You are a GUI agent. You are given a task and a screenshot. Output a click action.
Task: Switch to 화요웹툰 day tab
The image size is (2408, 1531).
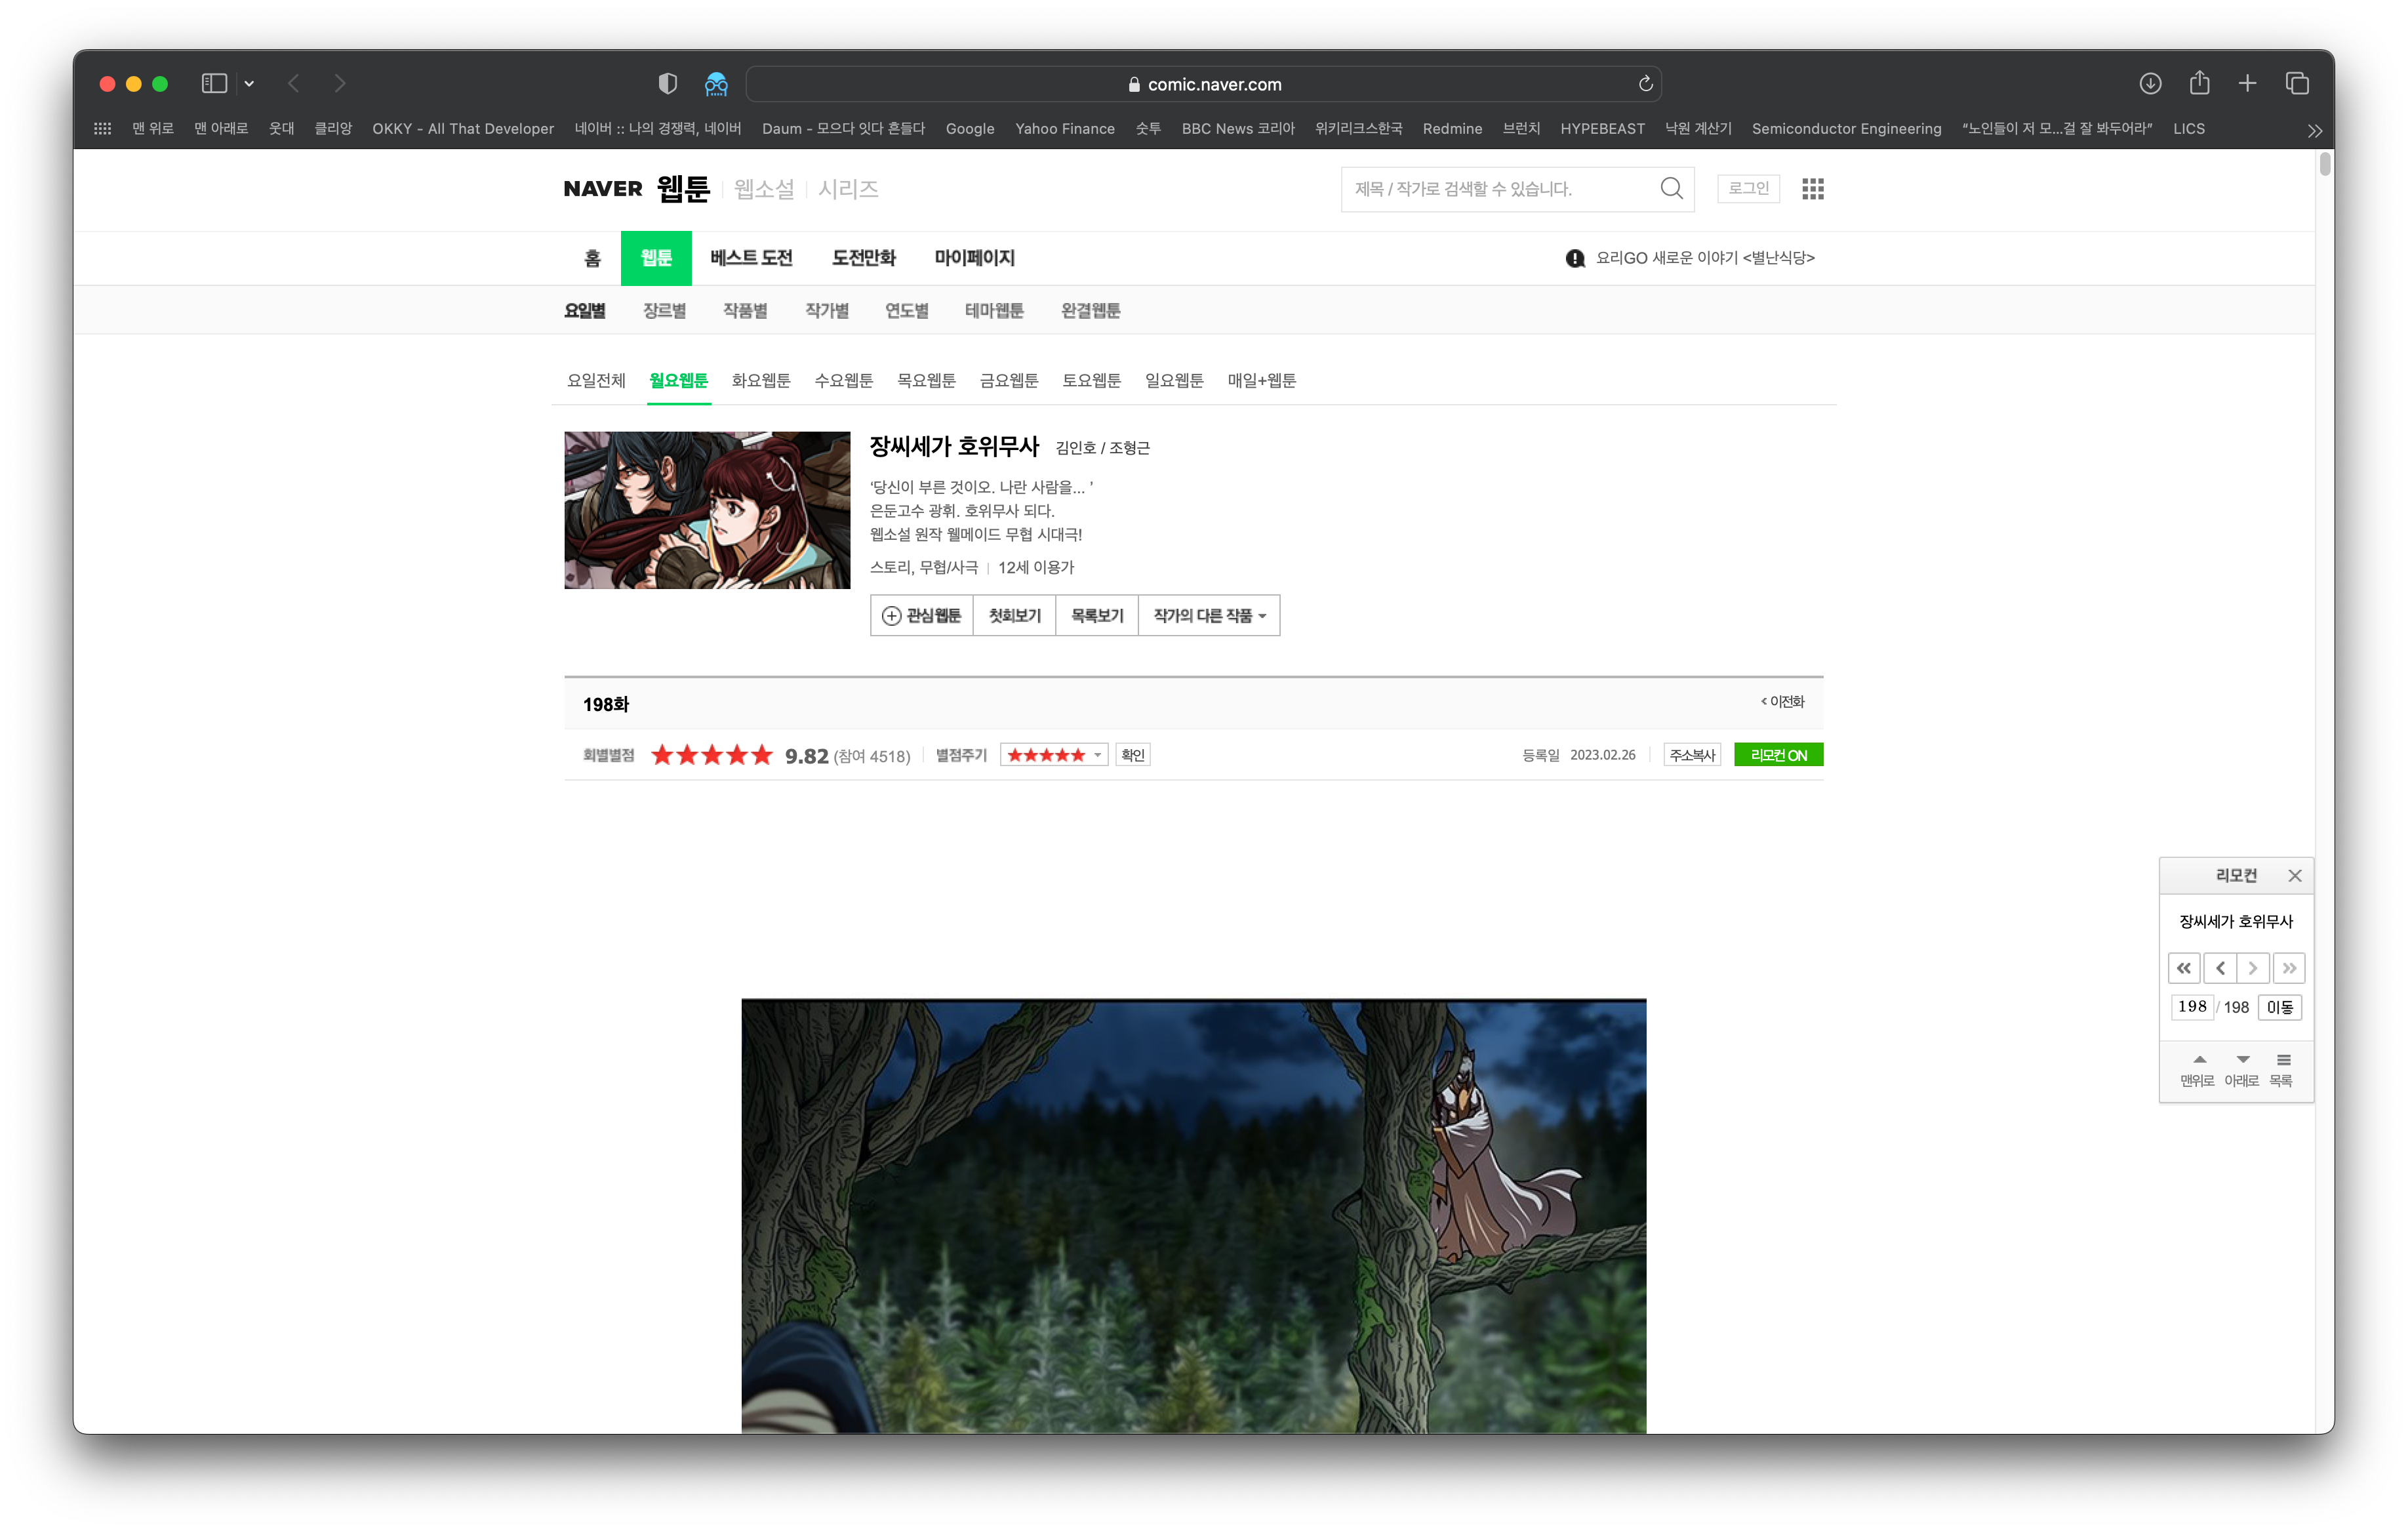point(761,381)
